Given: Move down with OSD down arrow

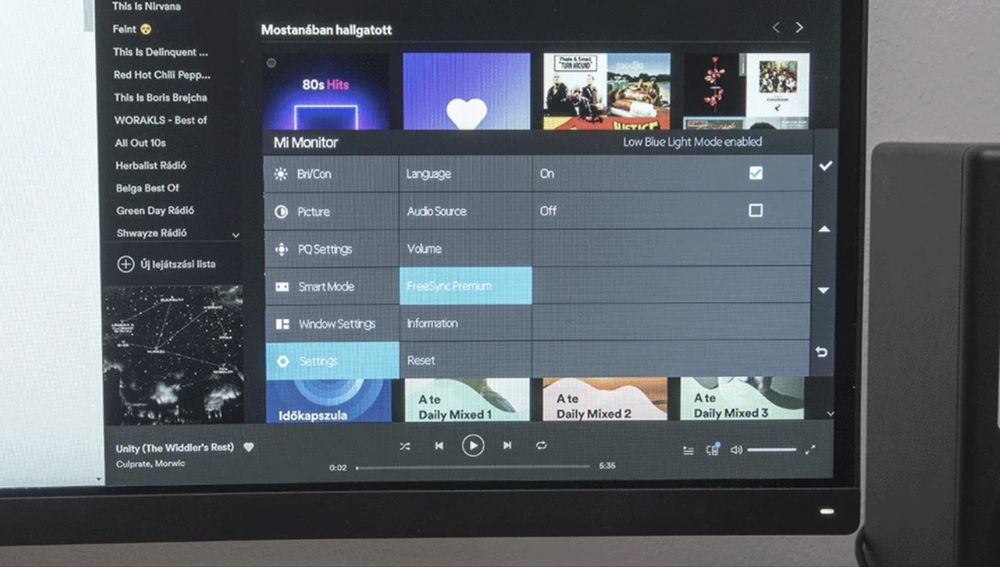Looking at the screenshot, I should pos(823,290).
